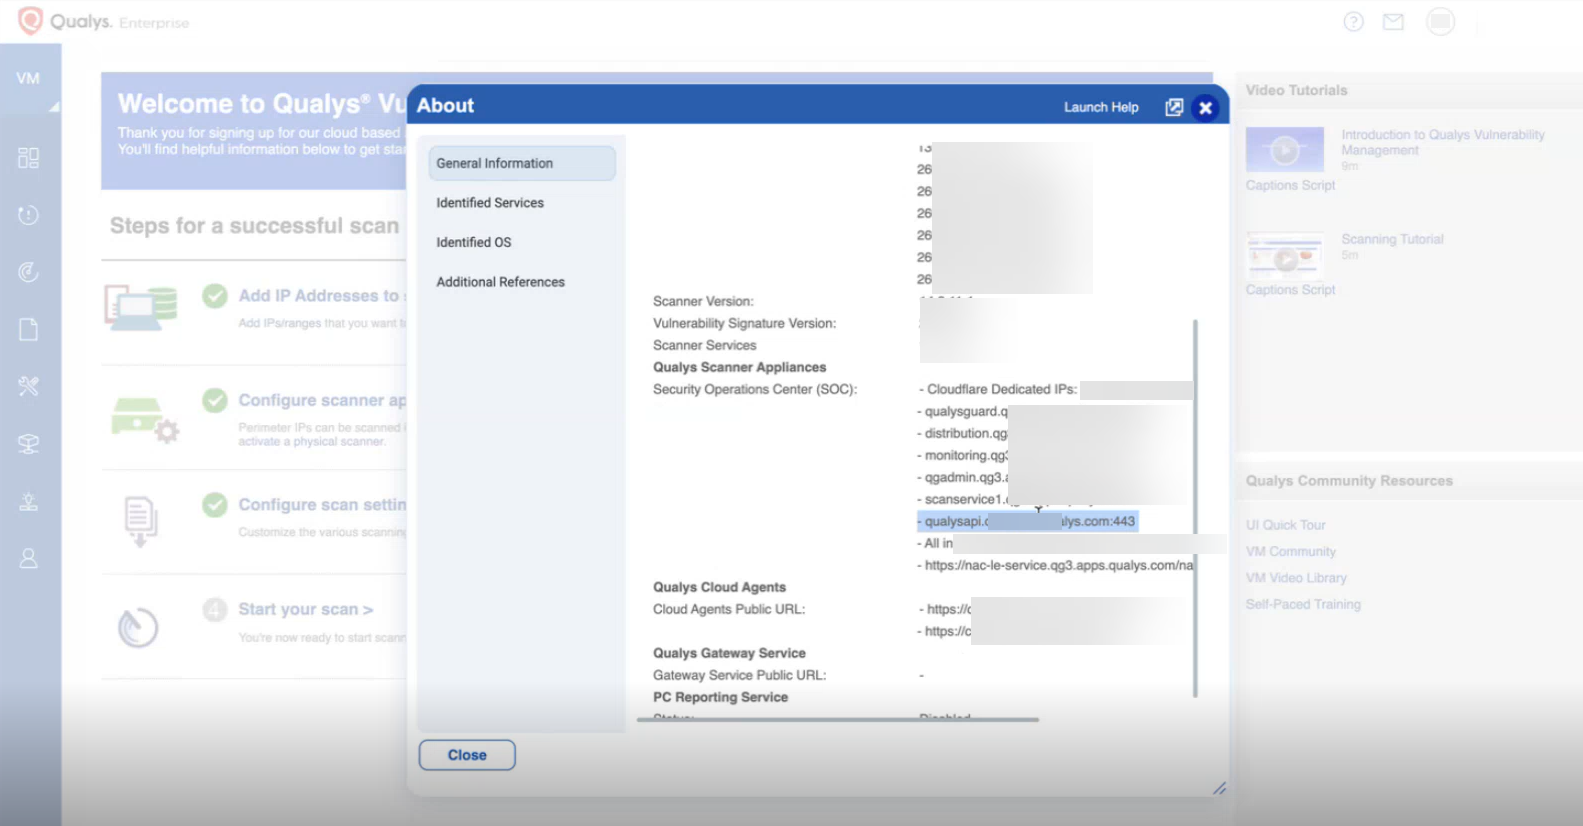Open the Scans clock icon in sidebar
Screen dimensions: 1583x826
(x=29, y=215)
